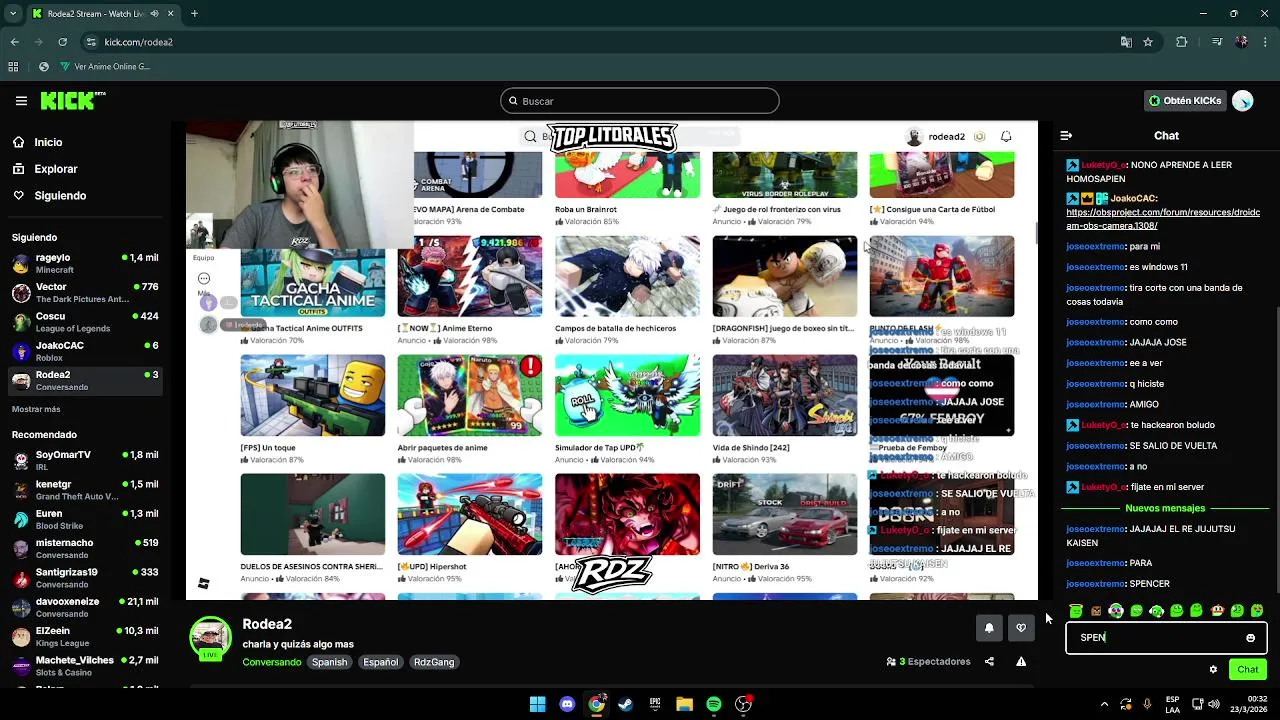This screenshot has height=720, width=1280.
Task: Open emoji picker in chat input
Action: (1250, 638)
